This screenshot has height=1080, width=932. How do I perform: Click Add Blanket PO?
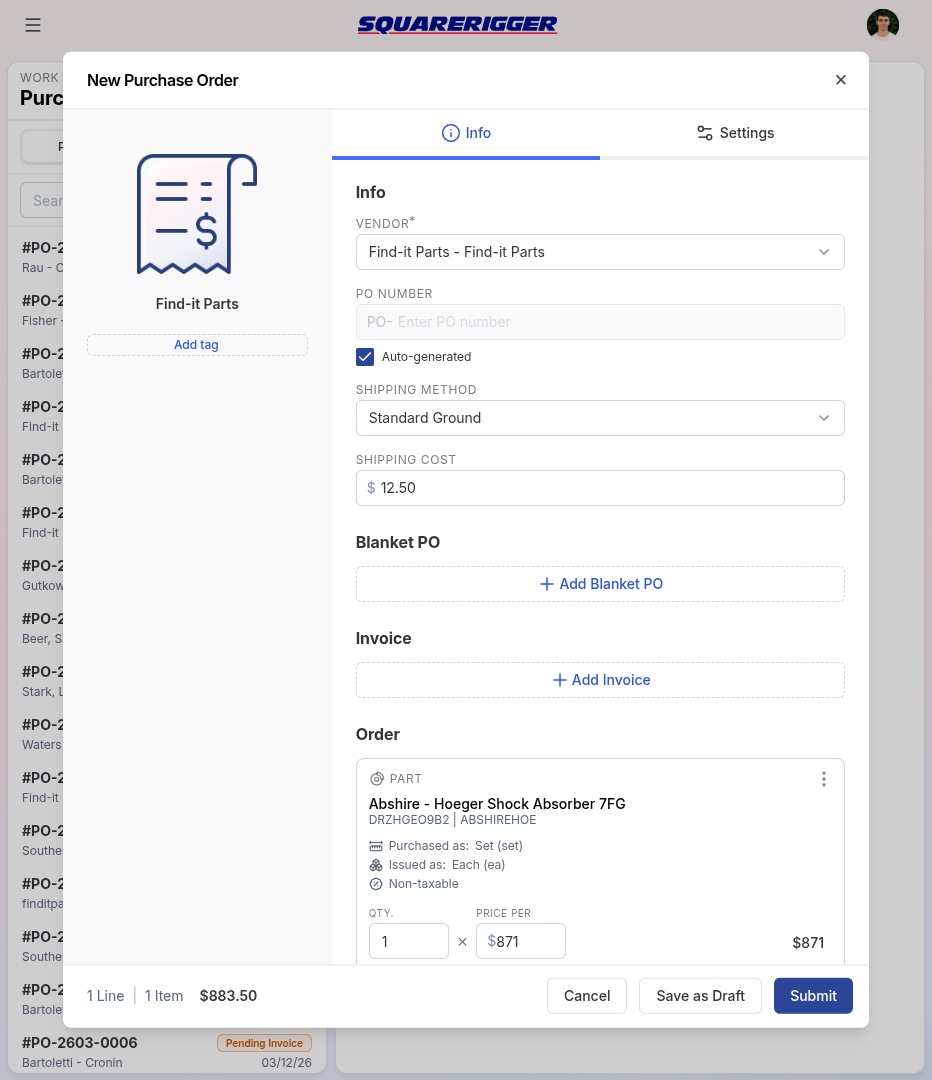[x=600, y=584]
